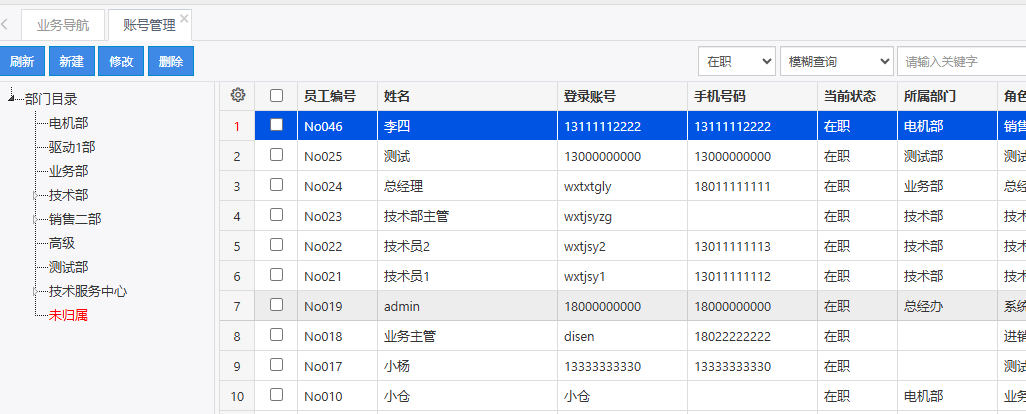Screen dimensions: 1026x414
Task: Open the 未归属 tree node
Action: point(68,315)
